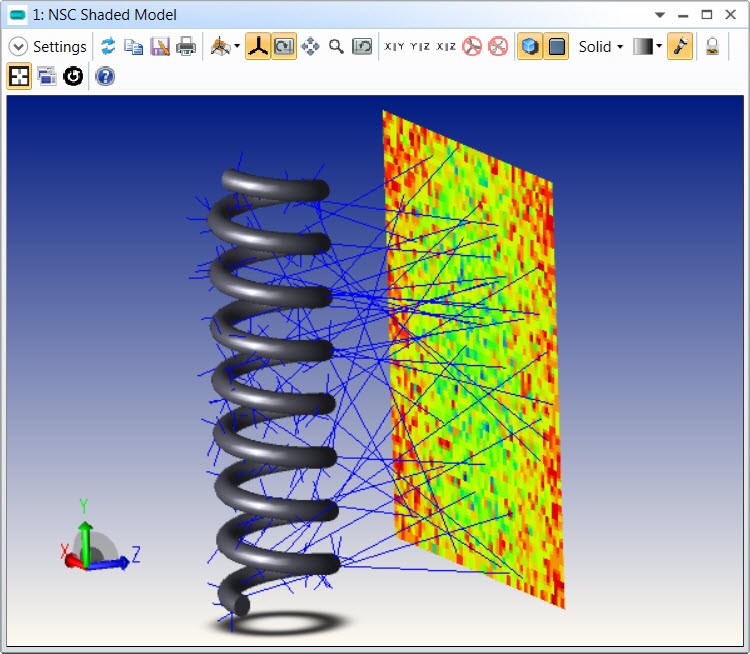The image size is (750, 654).
Task: Toggle the rotate view mode button
Action: click(x=284, y=46)
